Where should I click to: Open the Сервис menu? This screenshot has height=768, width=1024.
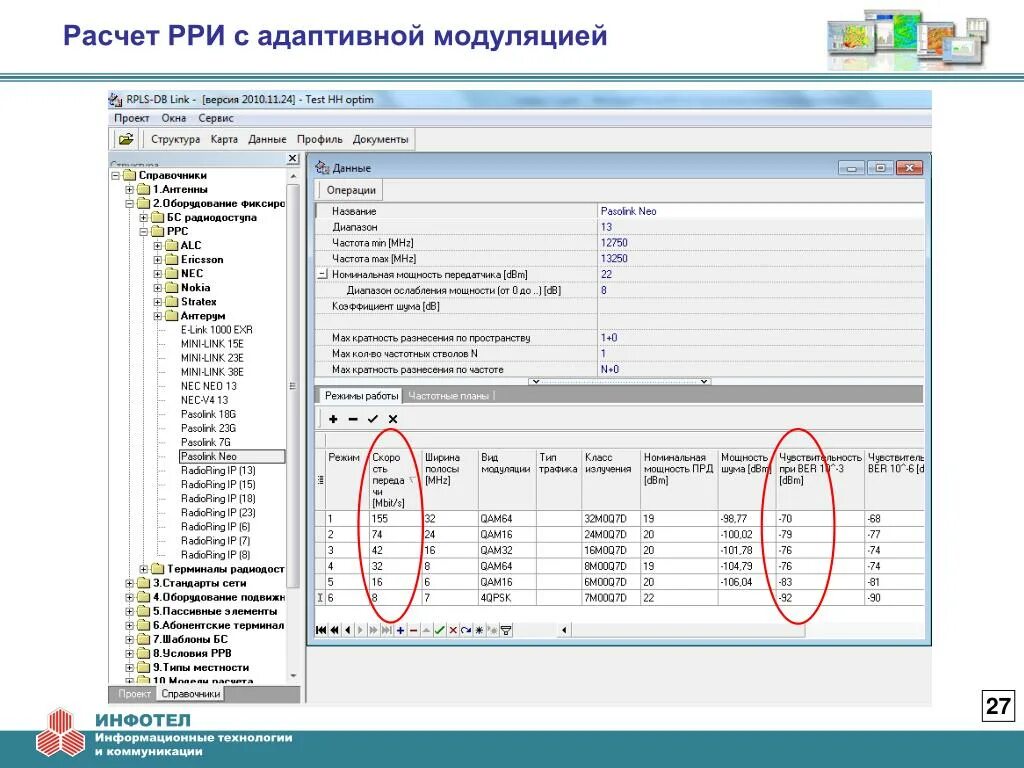[x=216, y=118]
